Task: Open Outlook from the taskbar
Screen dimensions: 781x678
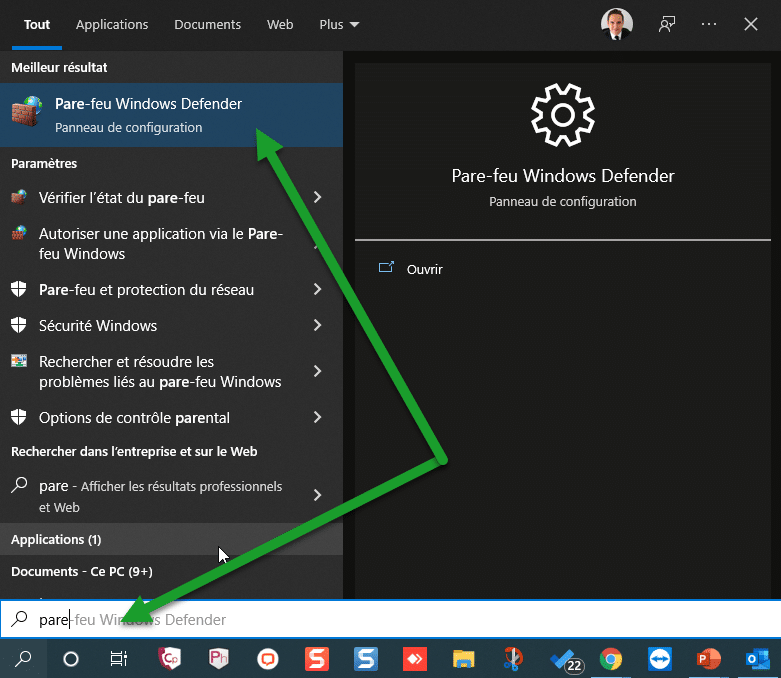Action: click(757, 659)
